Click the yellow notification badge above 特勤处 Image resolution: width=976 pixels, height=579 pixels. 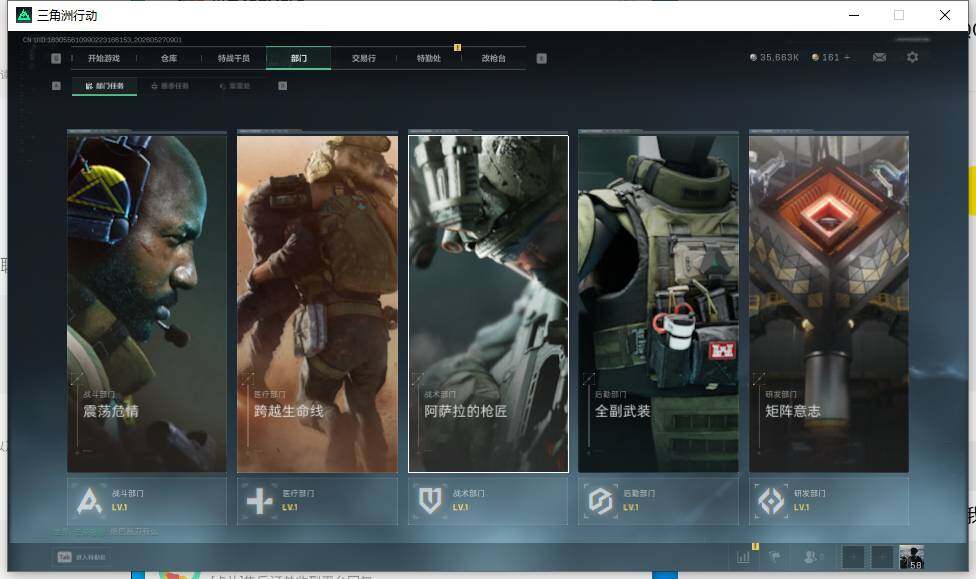pos(458,47)
